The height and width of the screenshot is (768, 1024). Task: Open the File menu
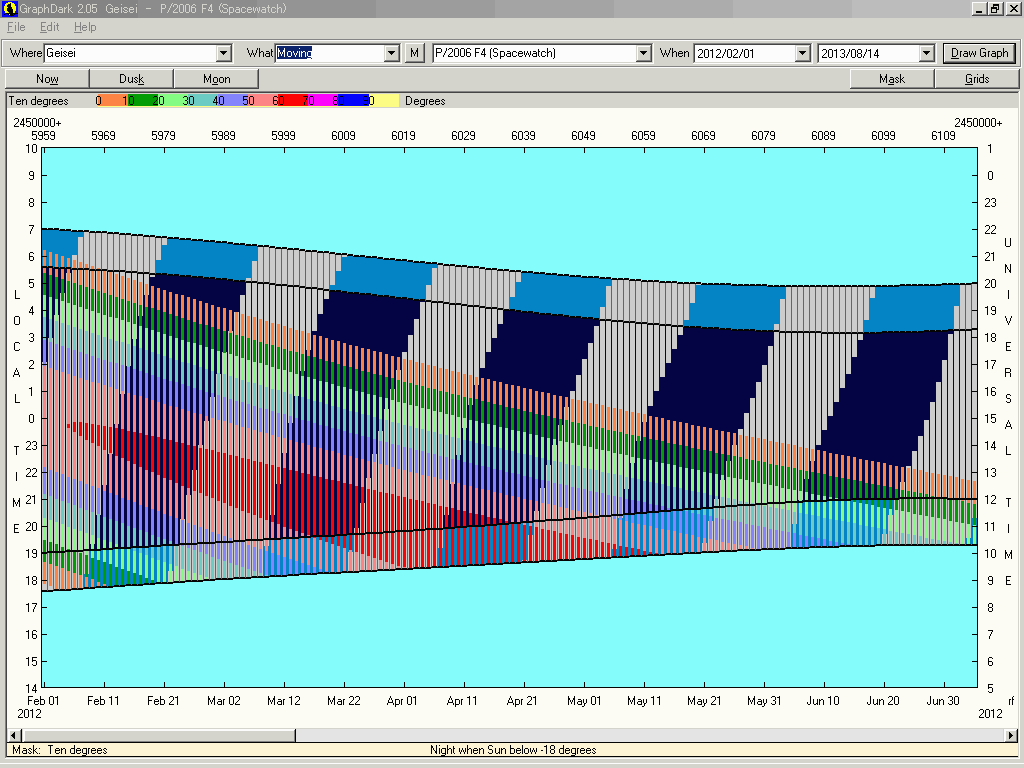16,27
